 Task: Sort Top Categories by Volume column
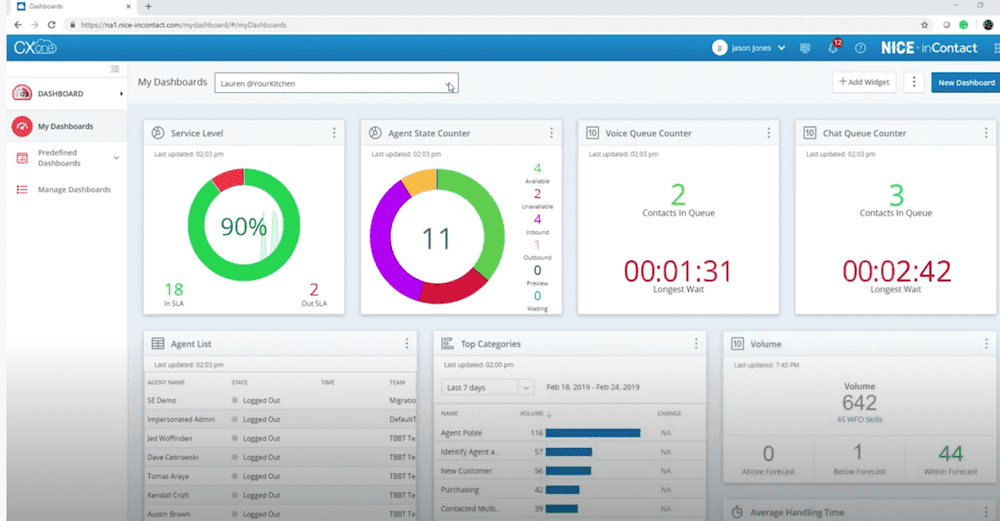tap(532, 413)
